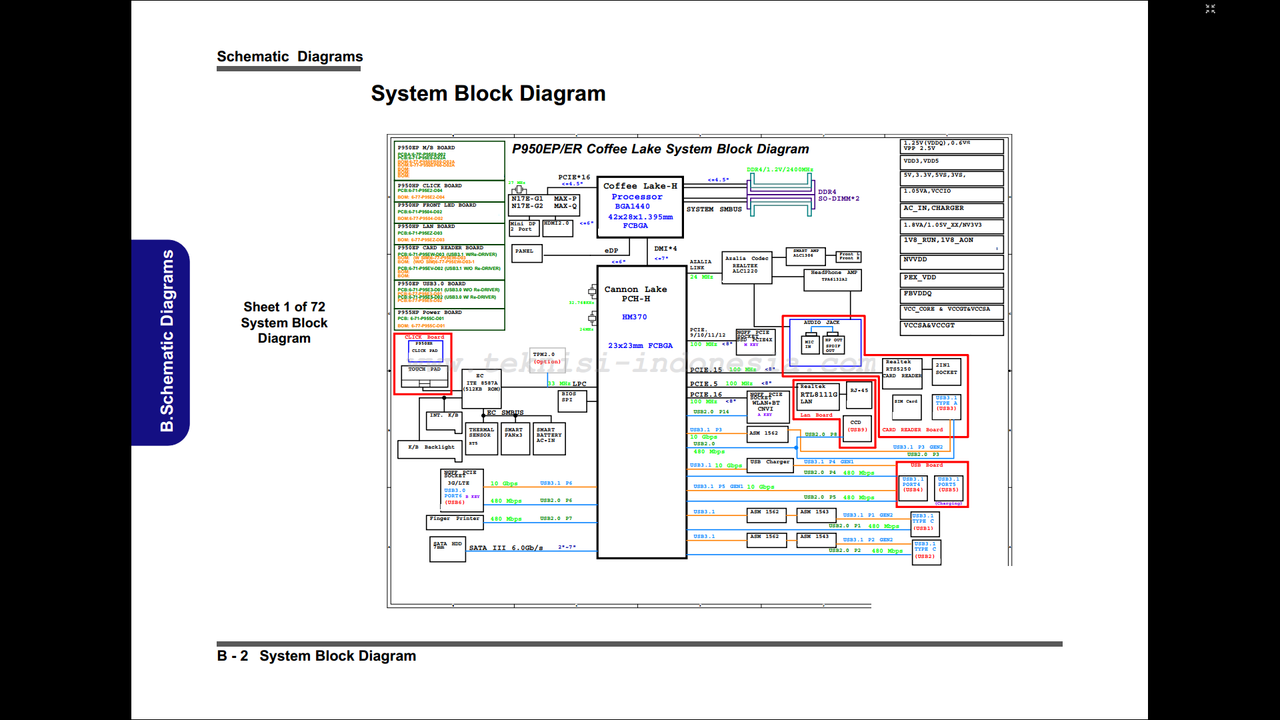Click the 'TOUCH PAD' box

(x=425, y=375)
